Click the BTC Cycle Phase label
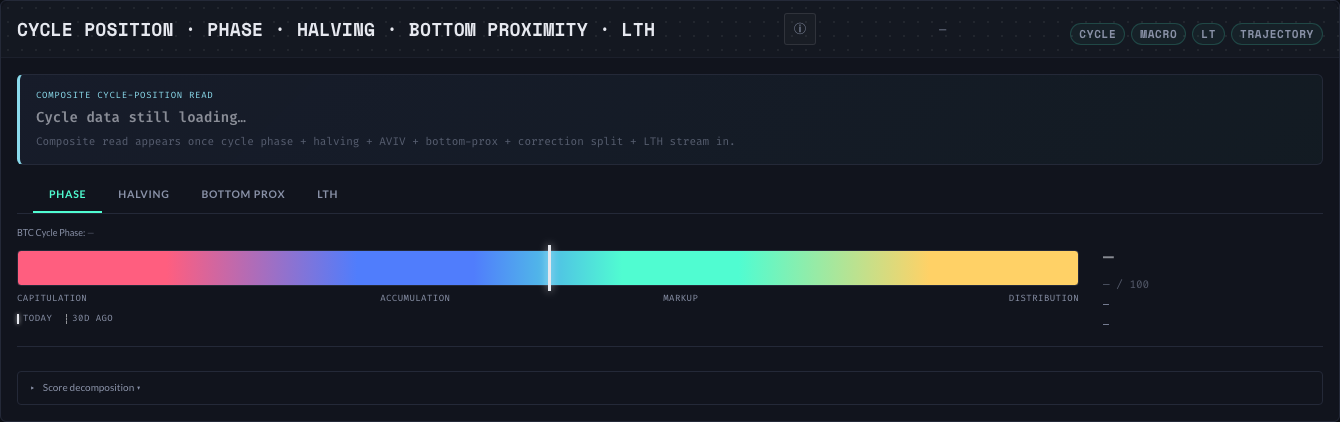Image resolution: width=1340 pixels, height=422 pixels. (x=55, y=233)
